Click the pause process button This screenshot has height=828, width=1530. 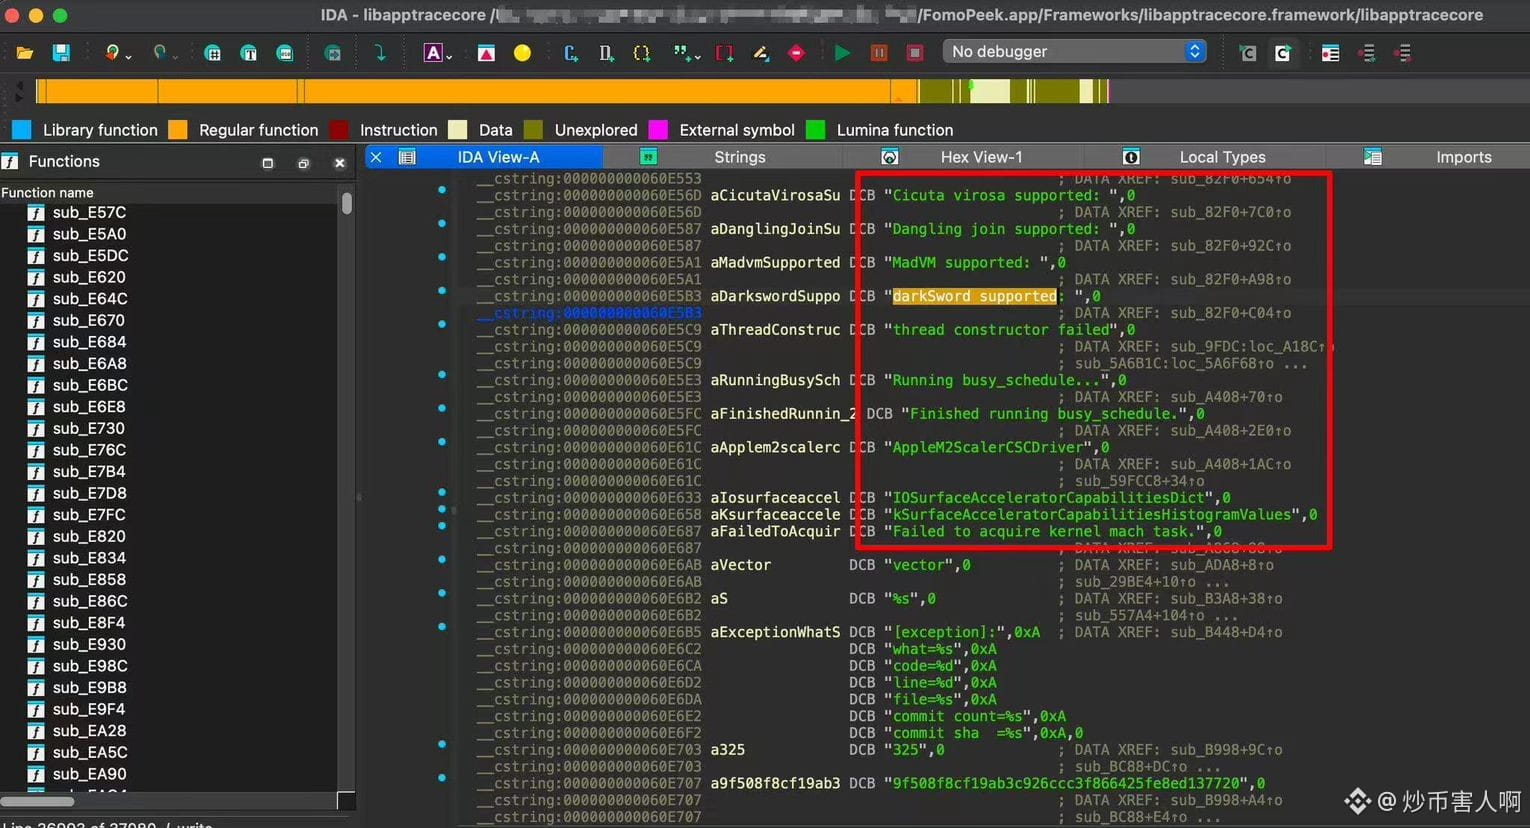pyautogui.click(x=879, y=52)
